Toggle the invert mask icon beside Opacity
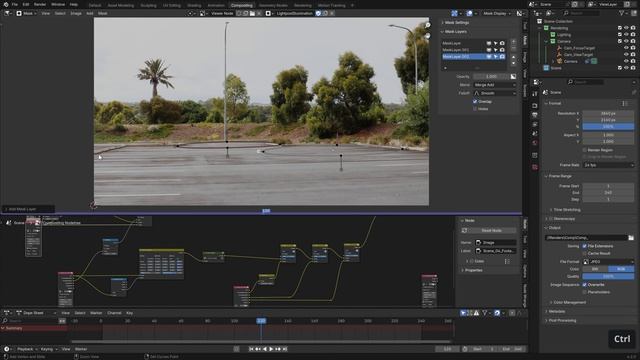640x360 pixels. click(x=513, y=76)
